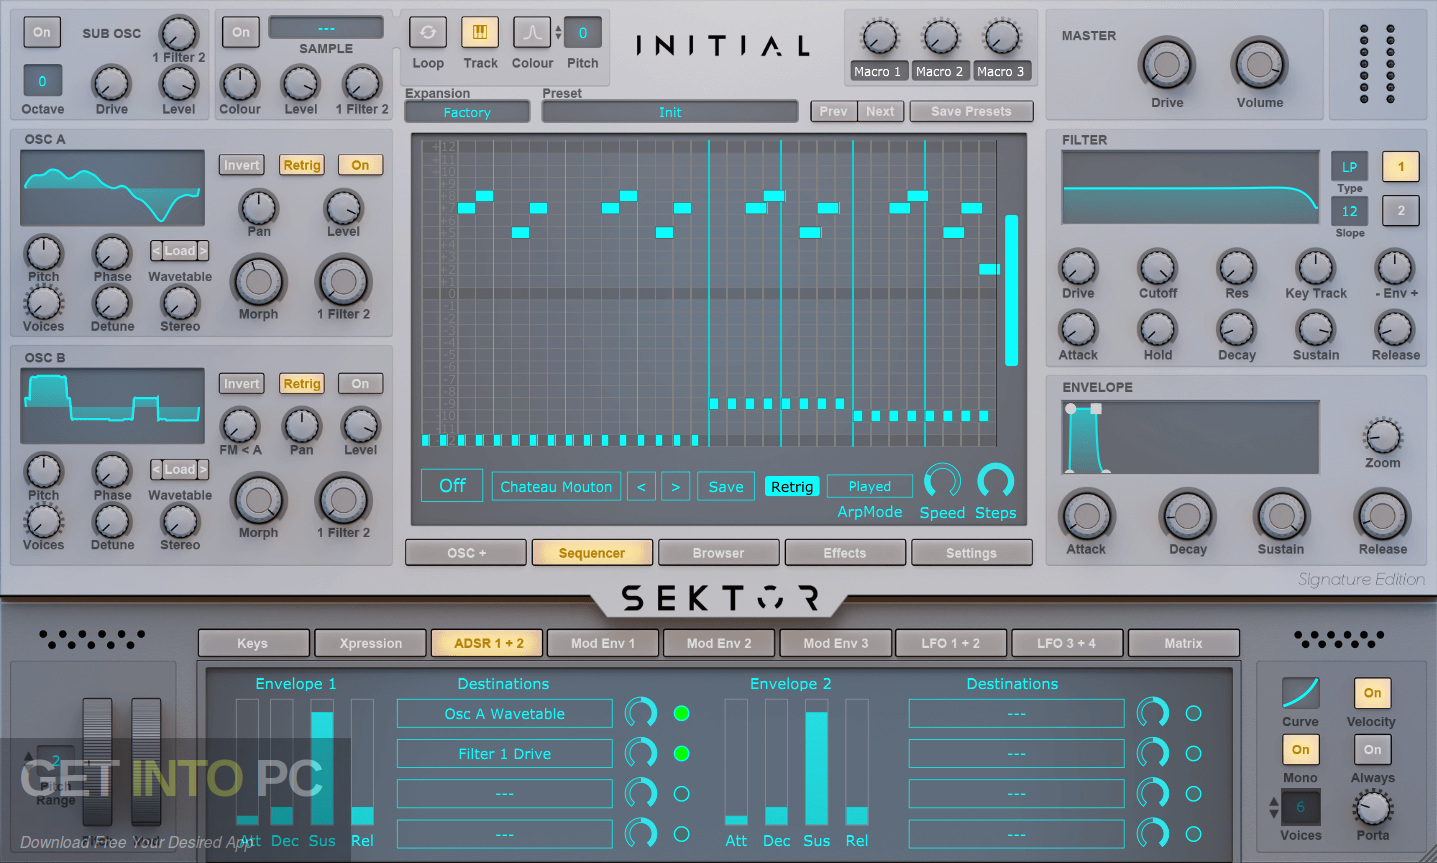
Task: Open the Chateau Mouton pattern list
Action: point(556,487)
